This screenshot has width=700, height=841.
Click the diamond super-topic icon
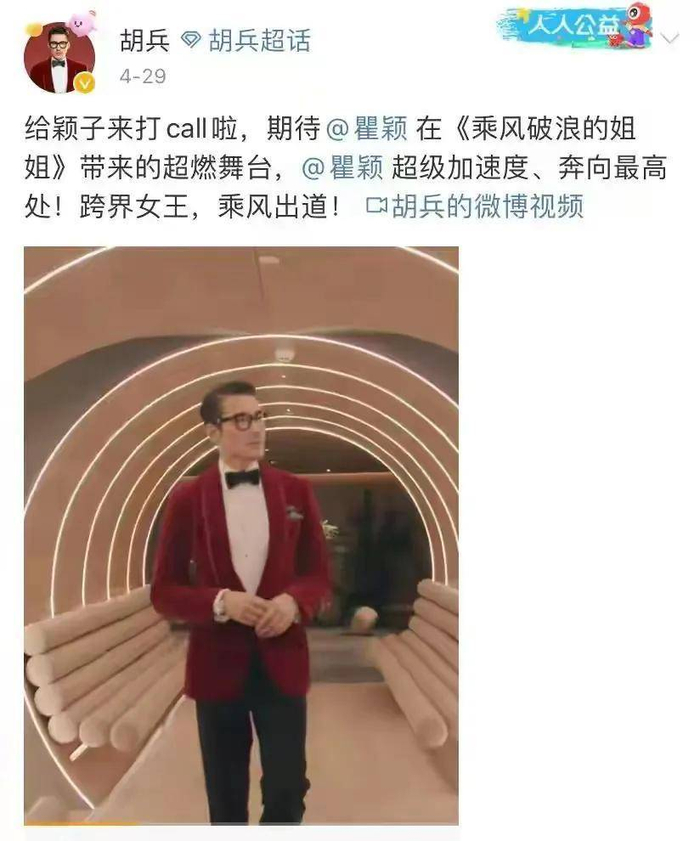(190, 40)
